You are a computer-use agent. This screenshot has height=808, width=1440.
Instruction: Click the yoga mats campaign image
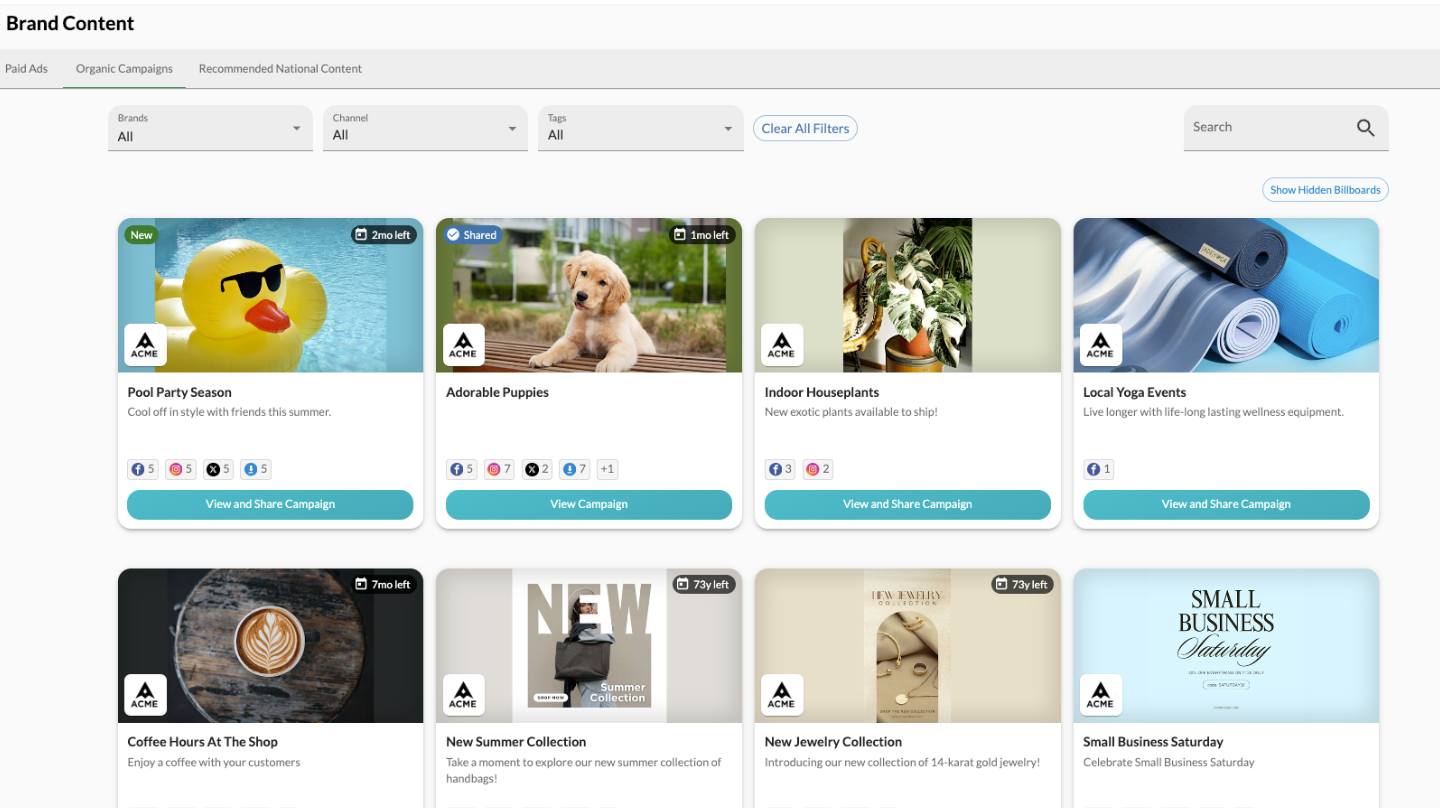(x=1226, y=295)
